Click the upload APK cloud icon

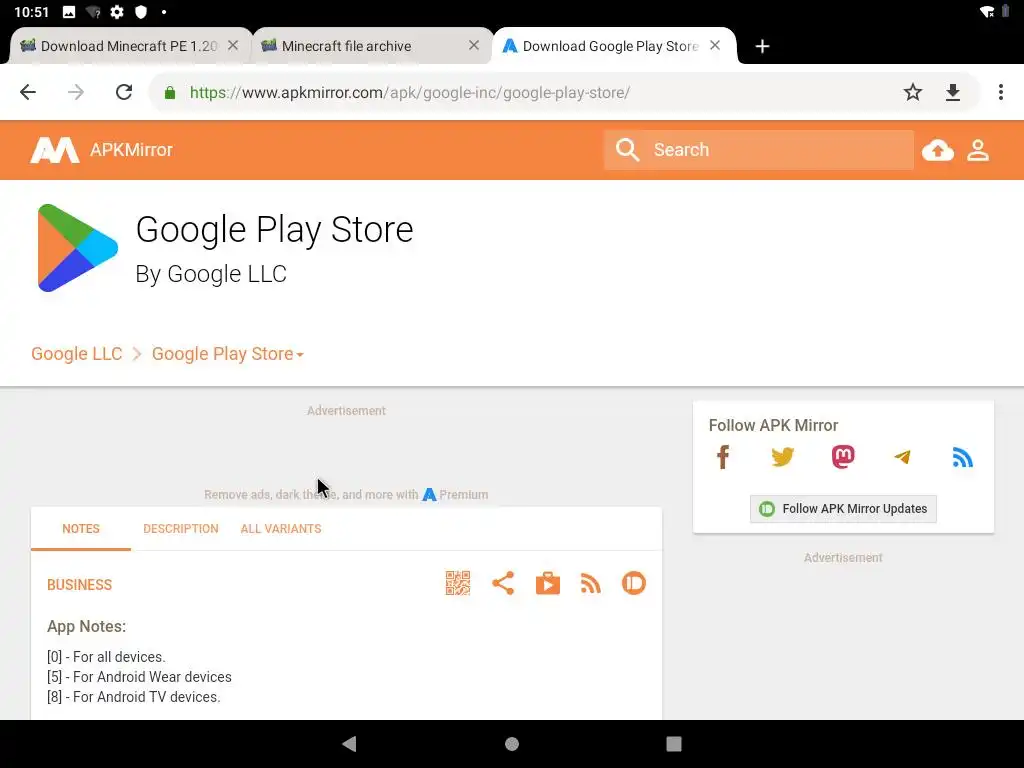coord(938,150)
